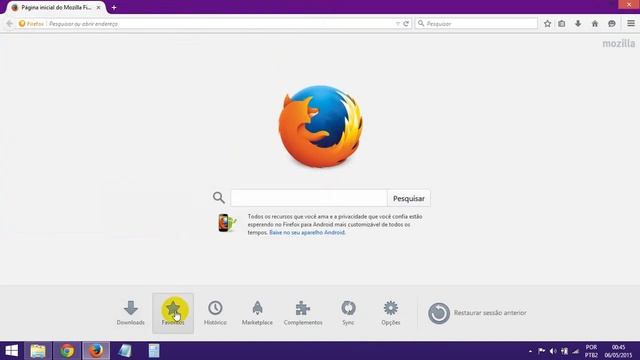The height and width of the screenshot is (360, 640).
Task: Click the search magnifier icon in toolbar search box
Action: [x=421, y=24]
